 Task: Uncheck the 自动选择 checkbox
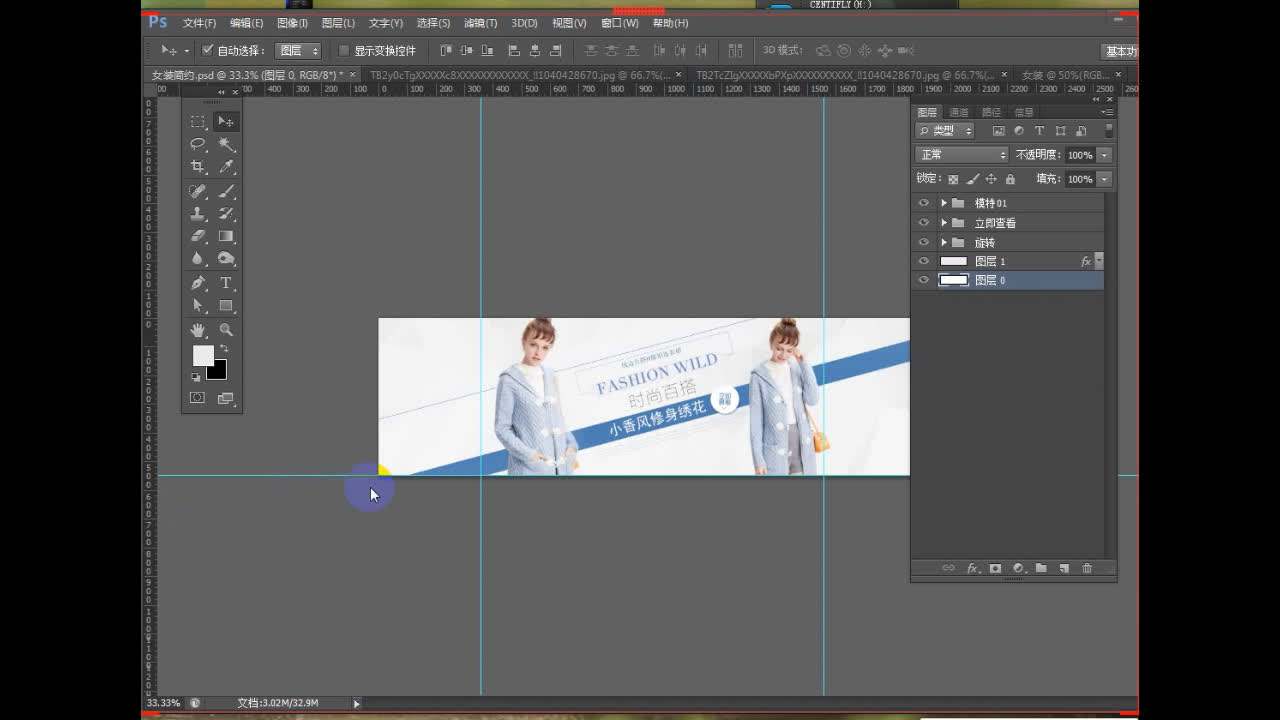coord(208,50)
